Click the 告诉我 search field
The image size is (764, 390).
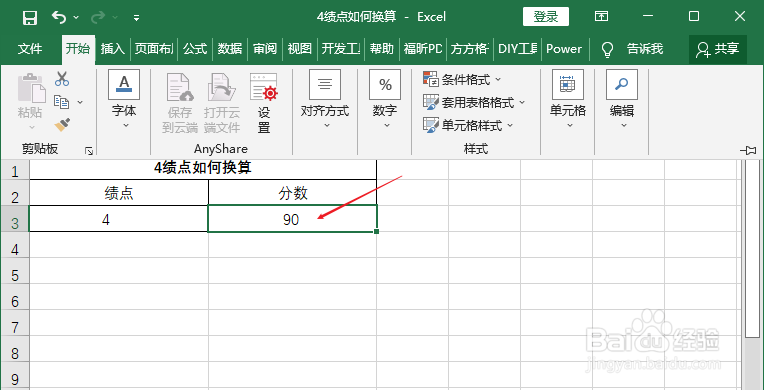point(645,49)
